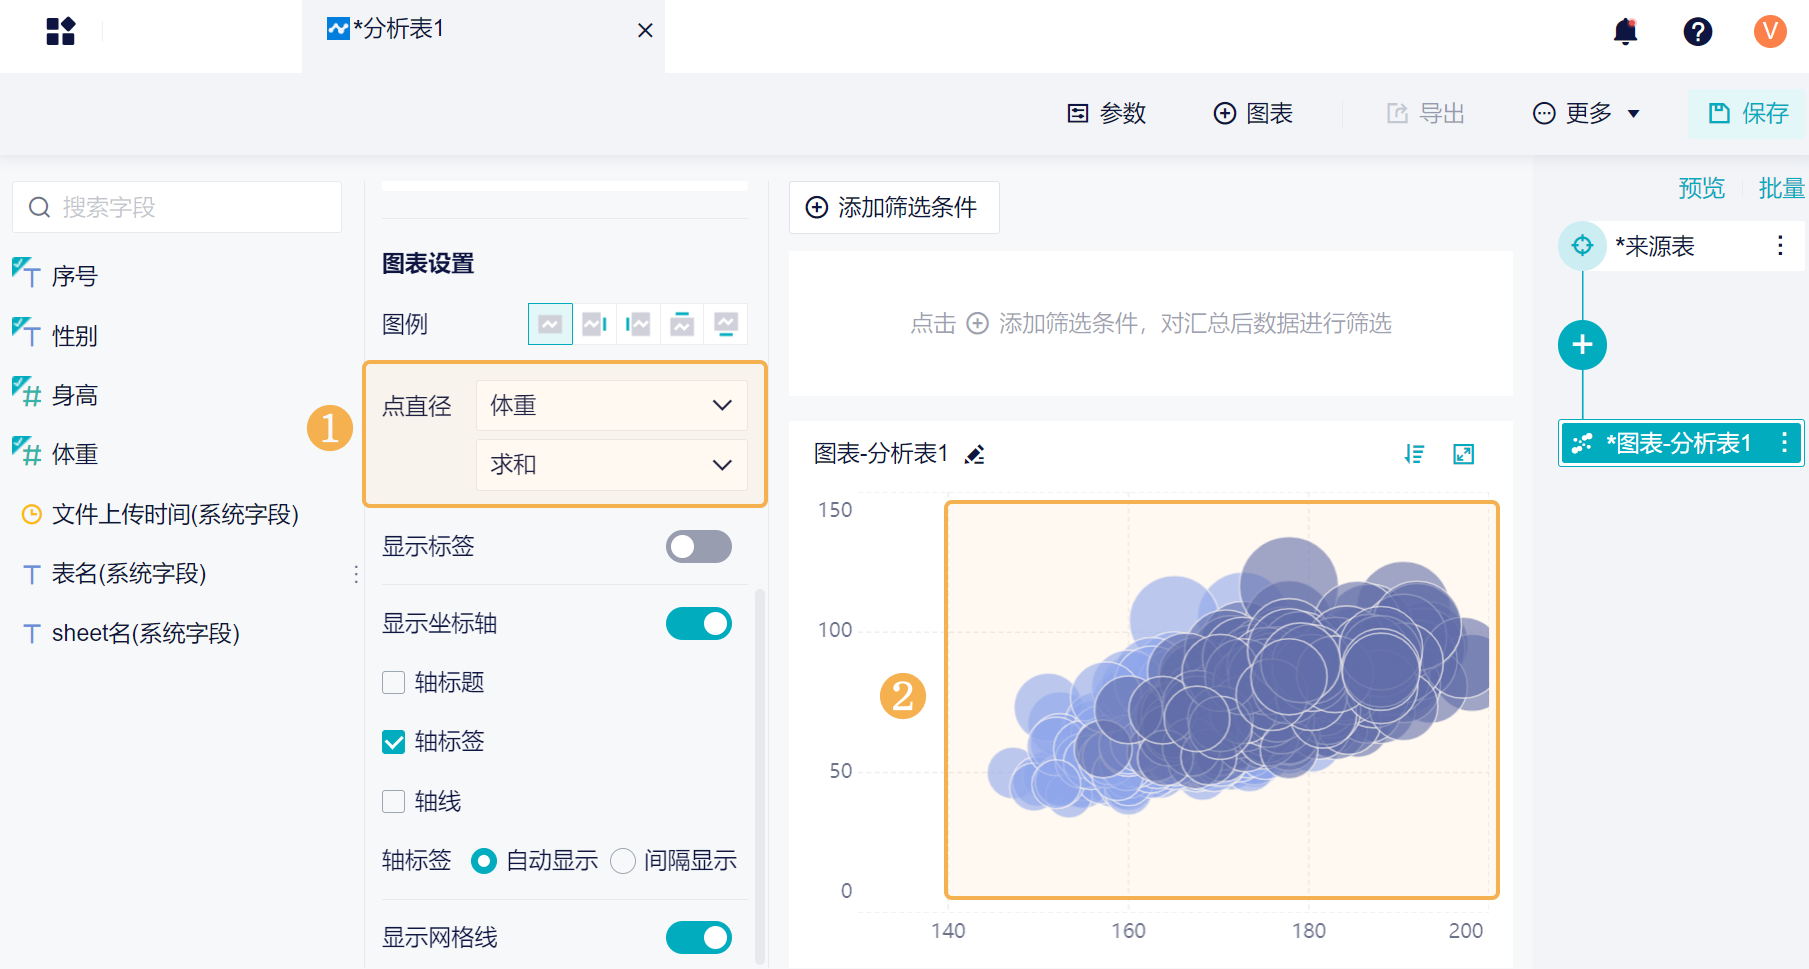Screen dimensions: 1809x969
Task: Enable the 轴标题 checkbox
Action: 394,683
